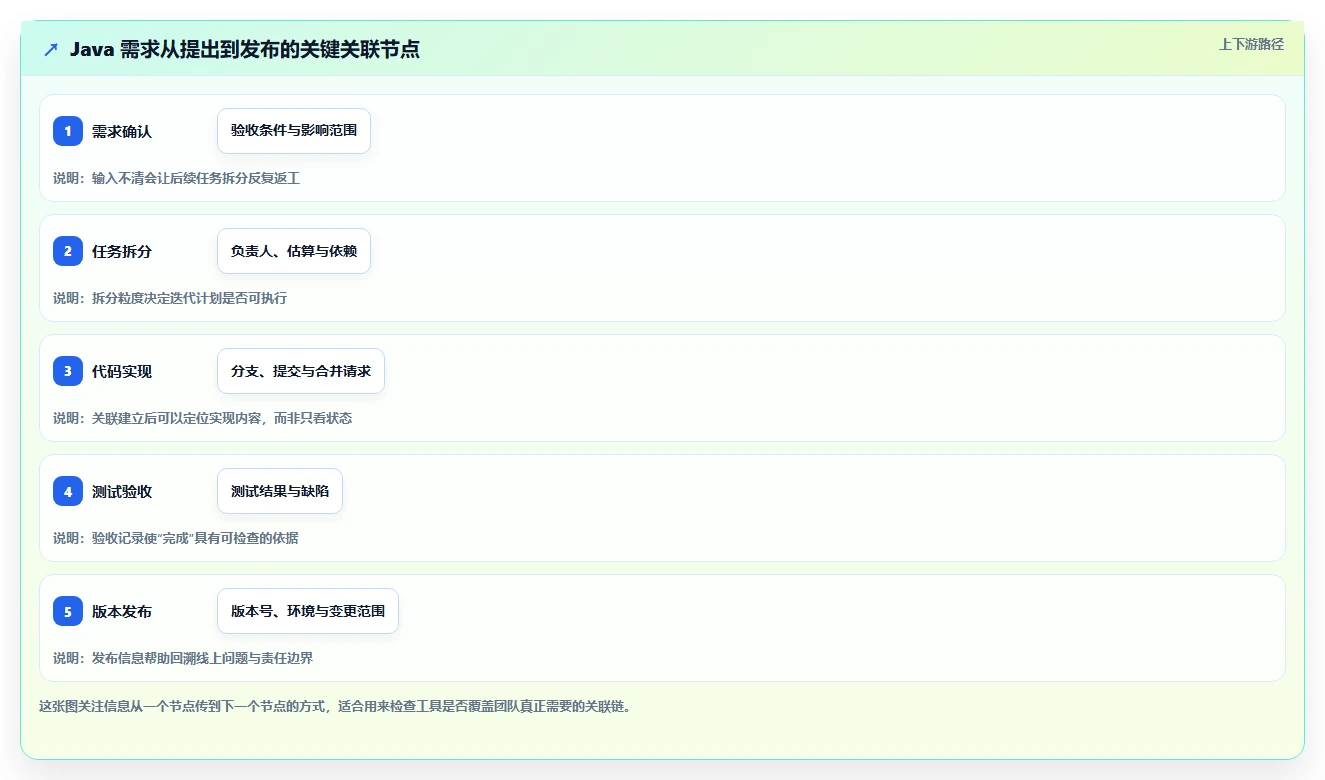This screenshot has height=780, width=1325.
Task: Click the 版本号、环境与变更范围 chip
Action: click(x=308, y=611)
